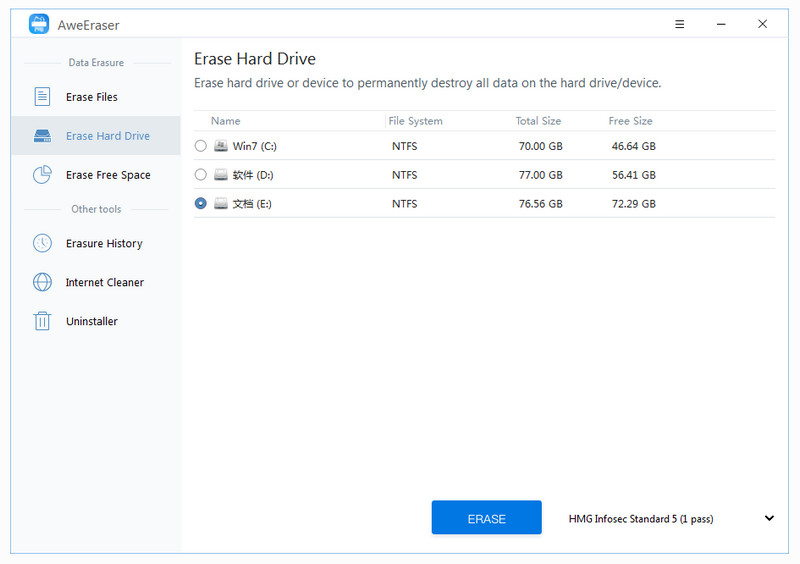Open Erasure History
Viewport: 800px width, 564px height.
click(x=96, y=243)
